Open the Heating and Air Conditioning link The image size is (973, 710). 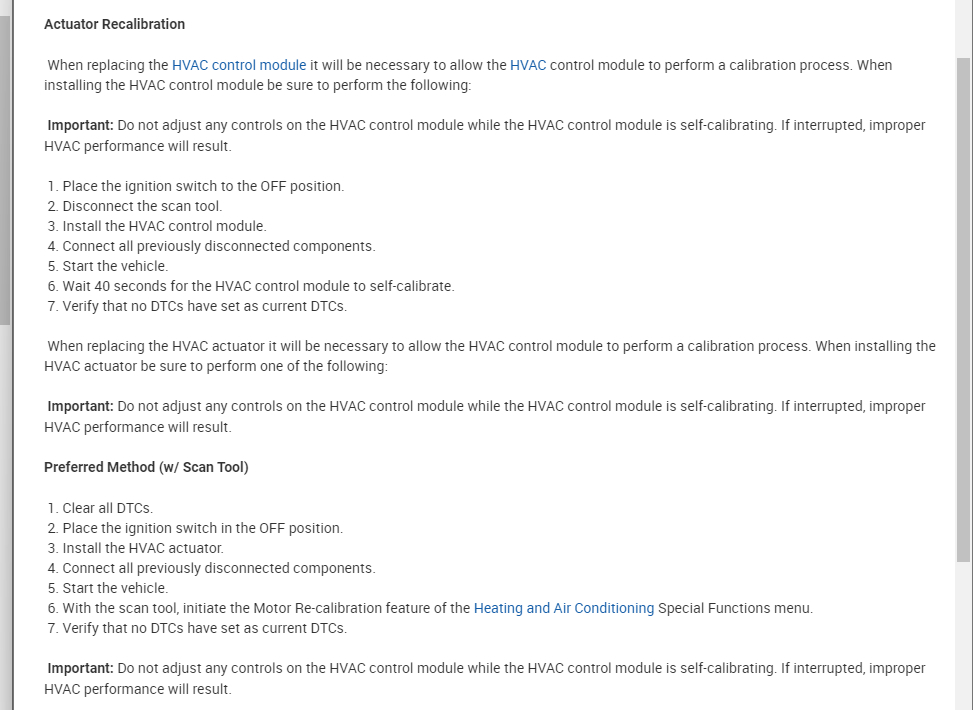tap(564, 608)
